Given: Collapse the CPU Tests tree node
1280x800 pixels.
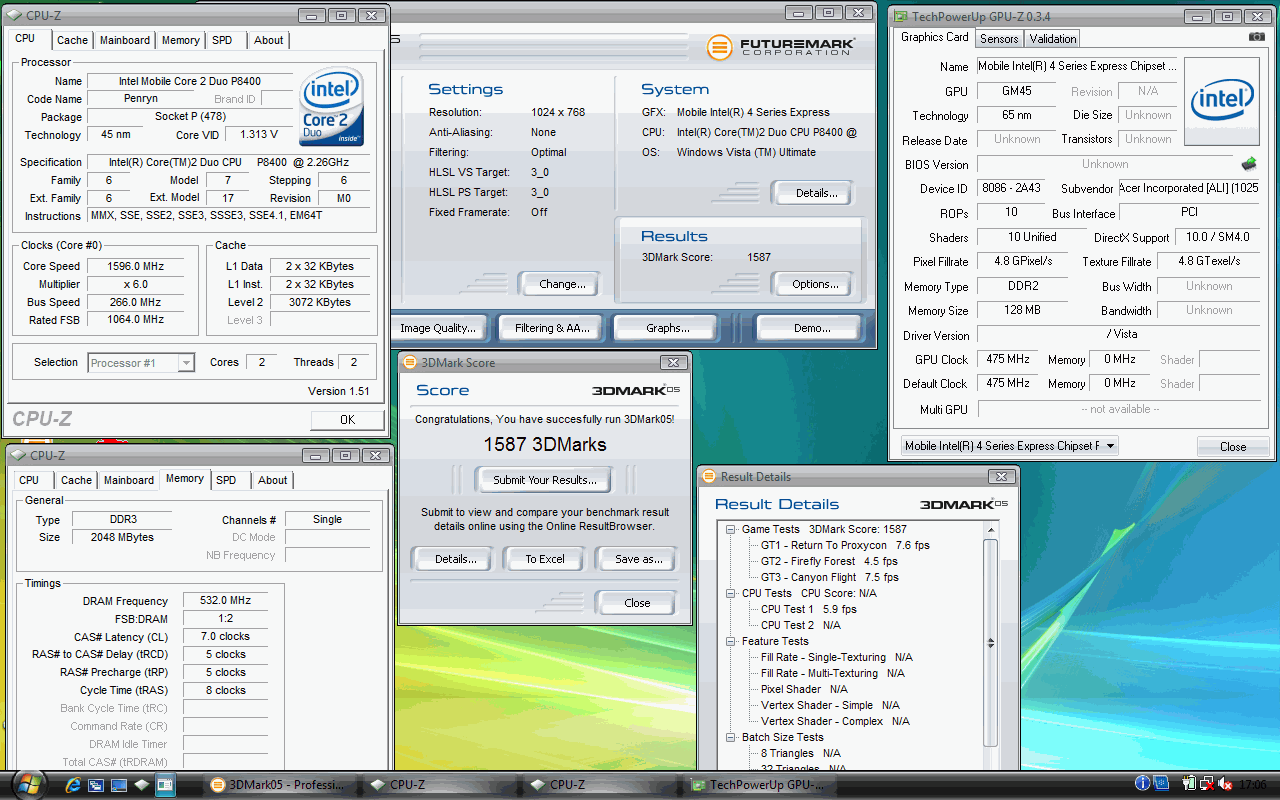Looking at the screenshot, I should [x=731, y=594].
